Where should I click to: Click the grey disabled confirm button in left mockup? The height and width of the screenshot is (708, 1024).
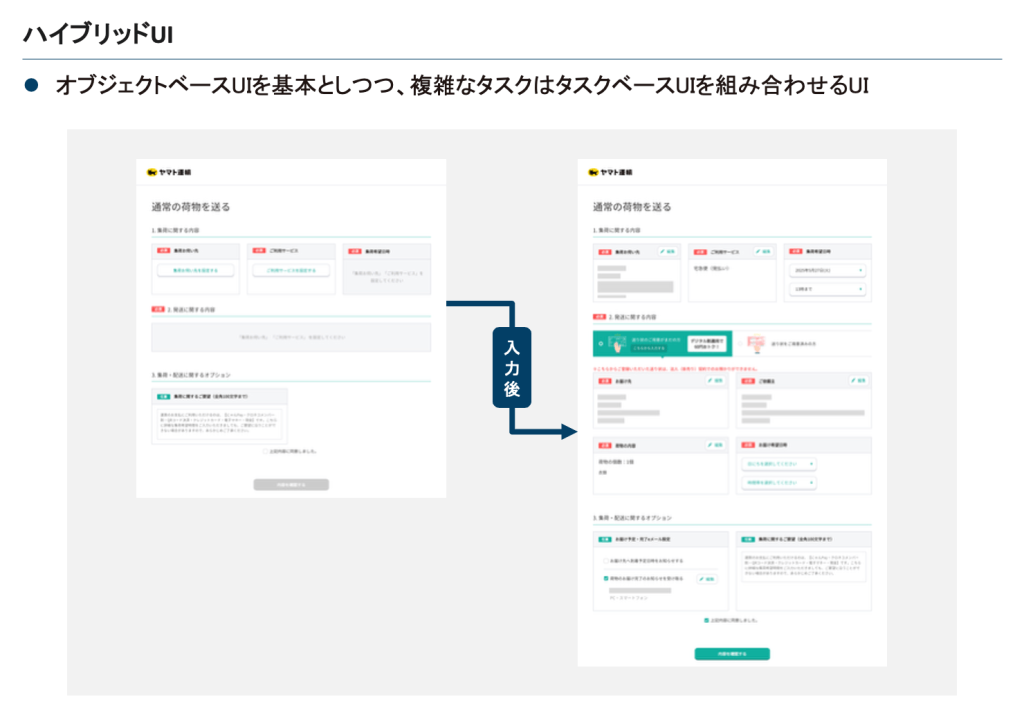tap(290, 484)
